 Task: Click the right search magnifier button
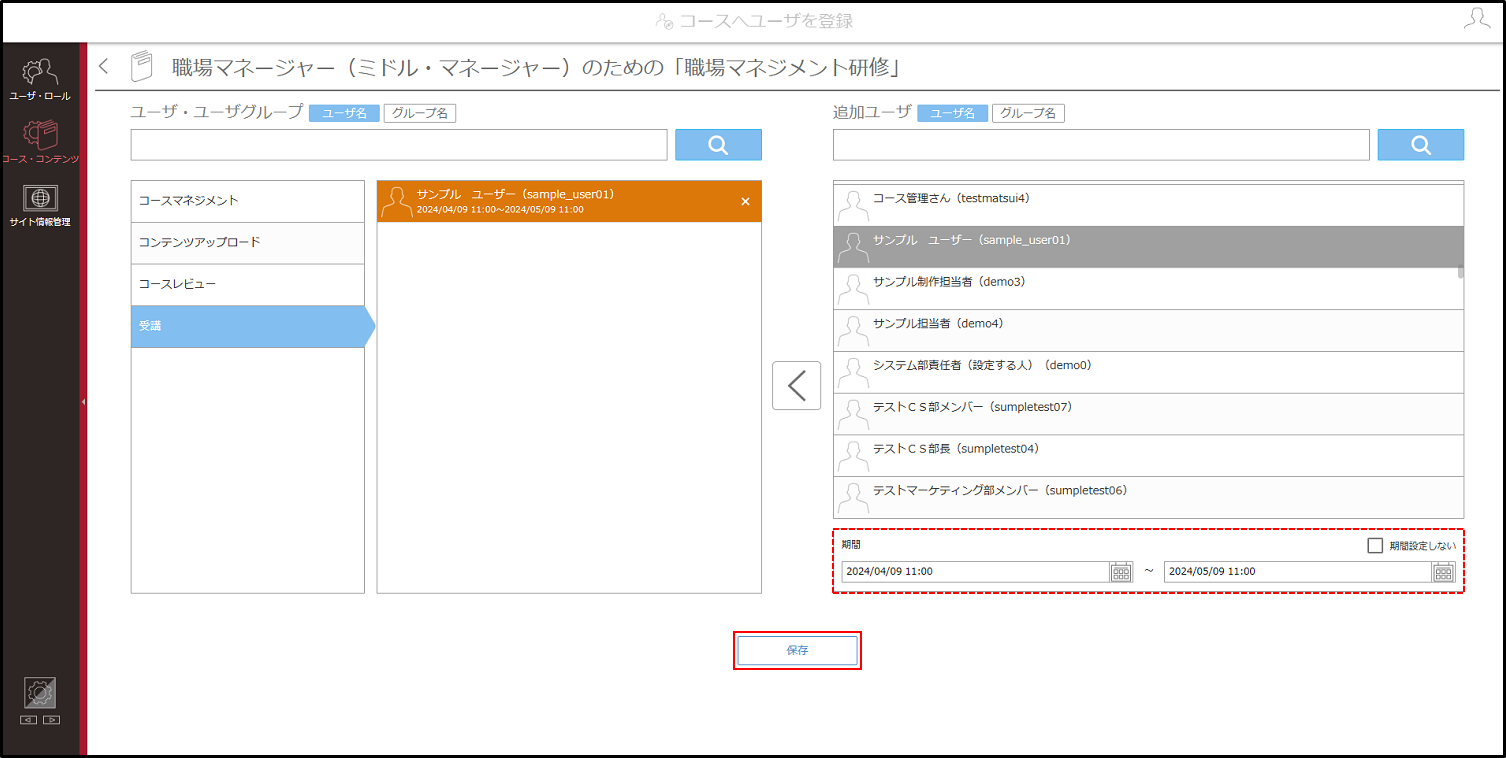tap(1421, 145)
